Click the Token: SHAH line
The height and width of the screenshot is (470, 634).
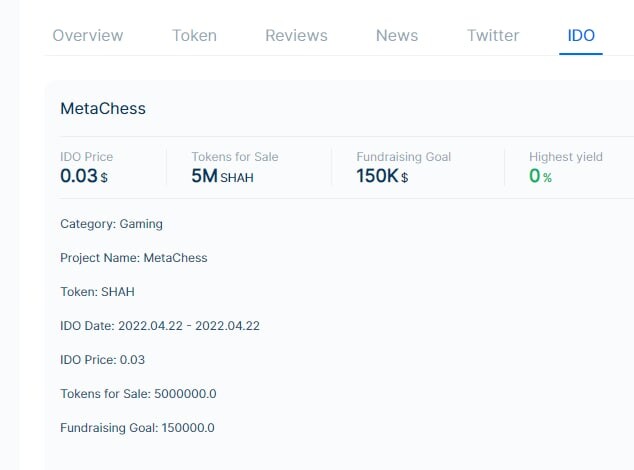pos(97,292)
